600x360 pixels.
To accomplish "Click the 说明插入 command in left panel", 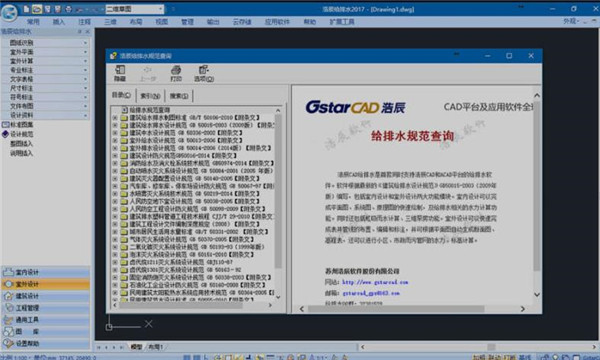I will pos(21,153).
